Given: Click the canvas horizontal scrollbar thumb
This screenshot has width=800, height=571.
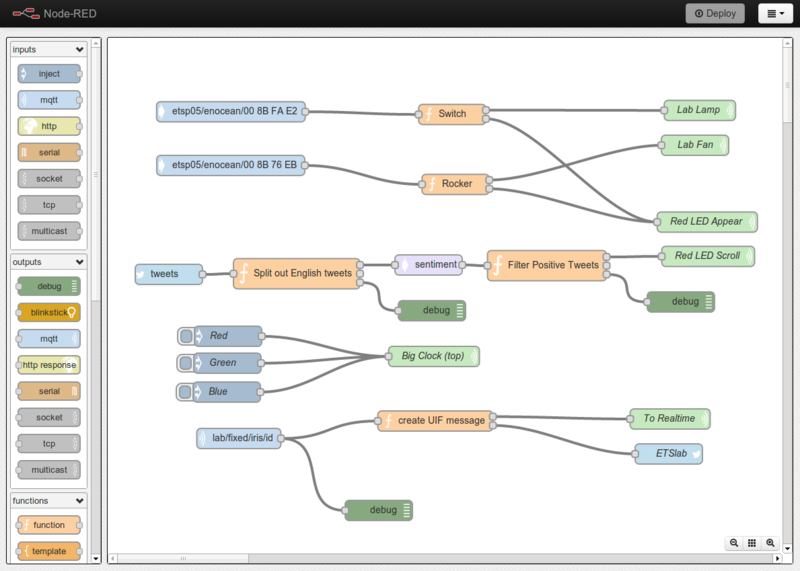Looking at the screenshot, I should [183, 558].
